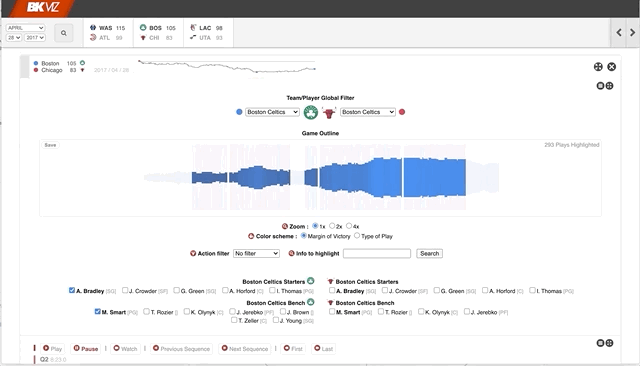
Task: Check T. Zeller in left bench
Action: coord(234,320)
